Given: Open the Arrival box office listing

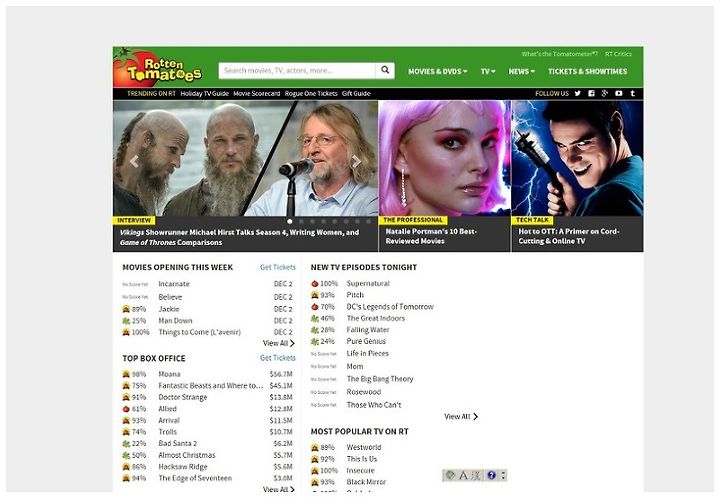Looking at the screenshot, I should coord(169,420).
